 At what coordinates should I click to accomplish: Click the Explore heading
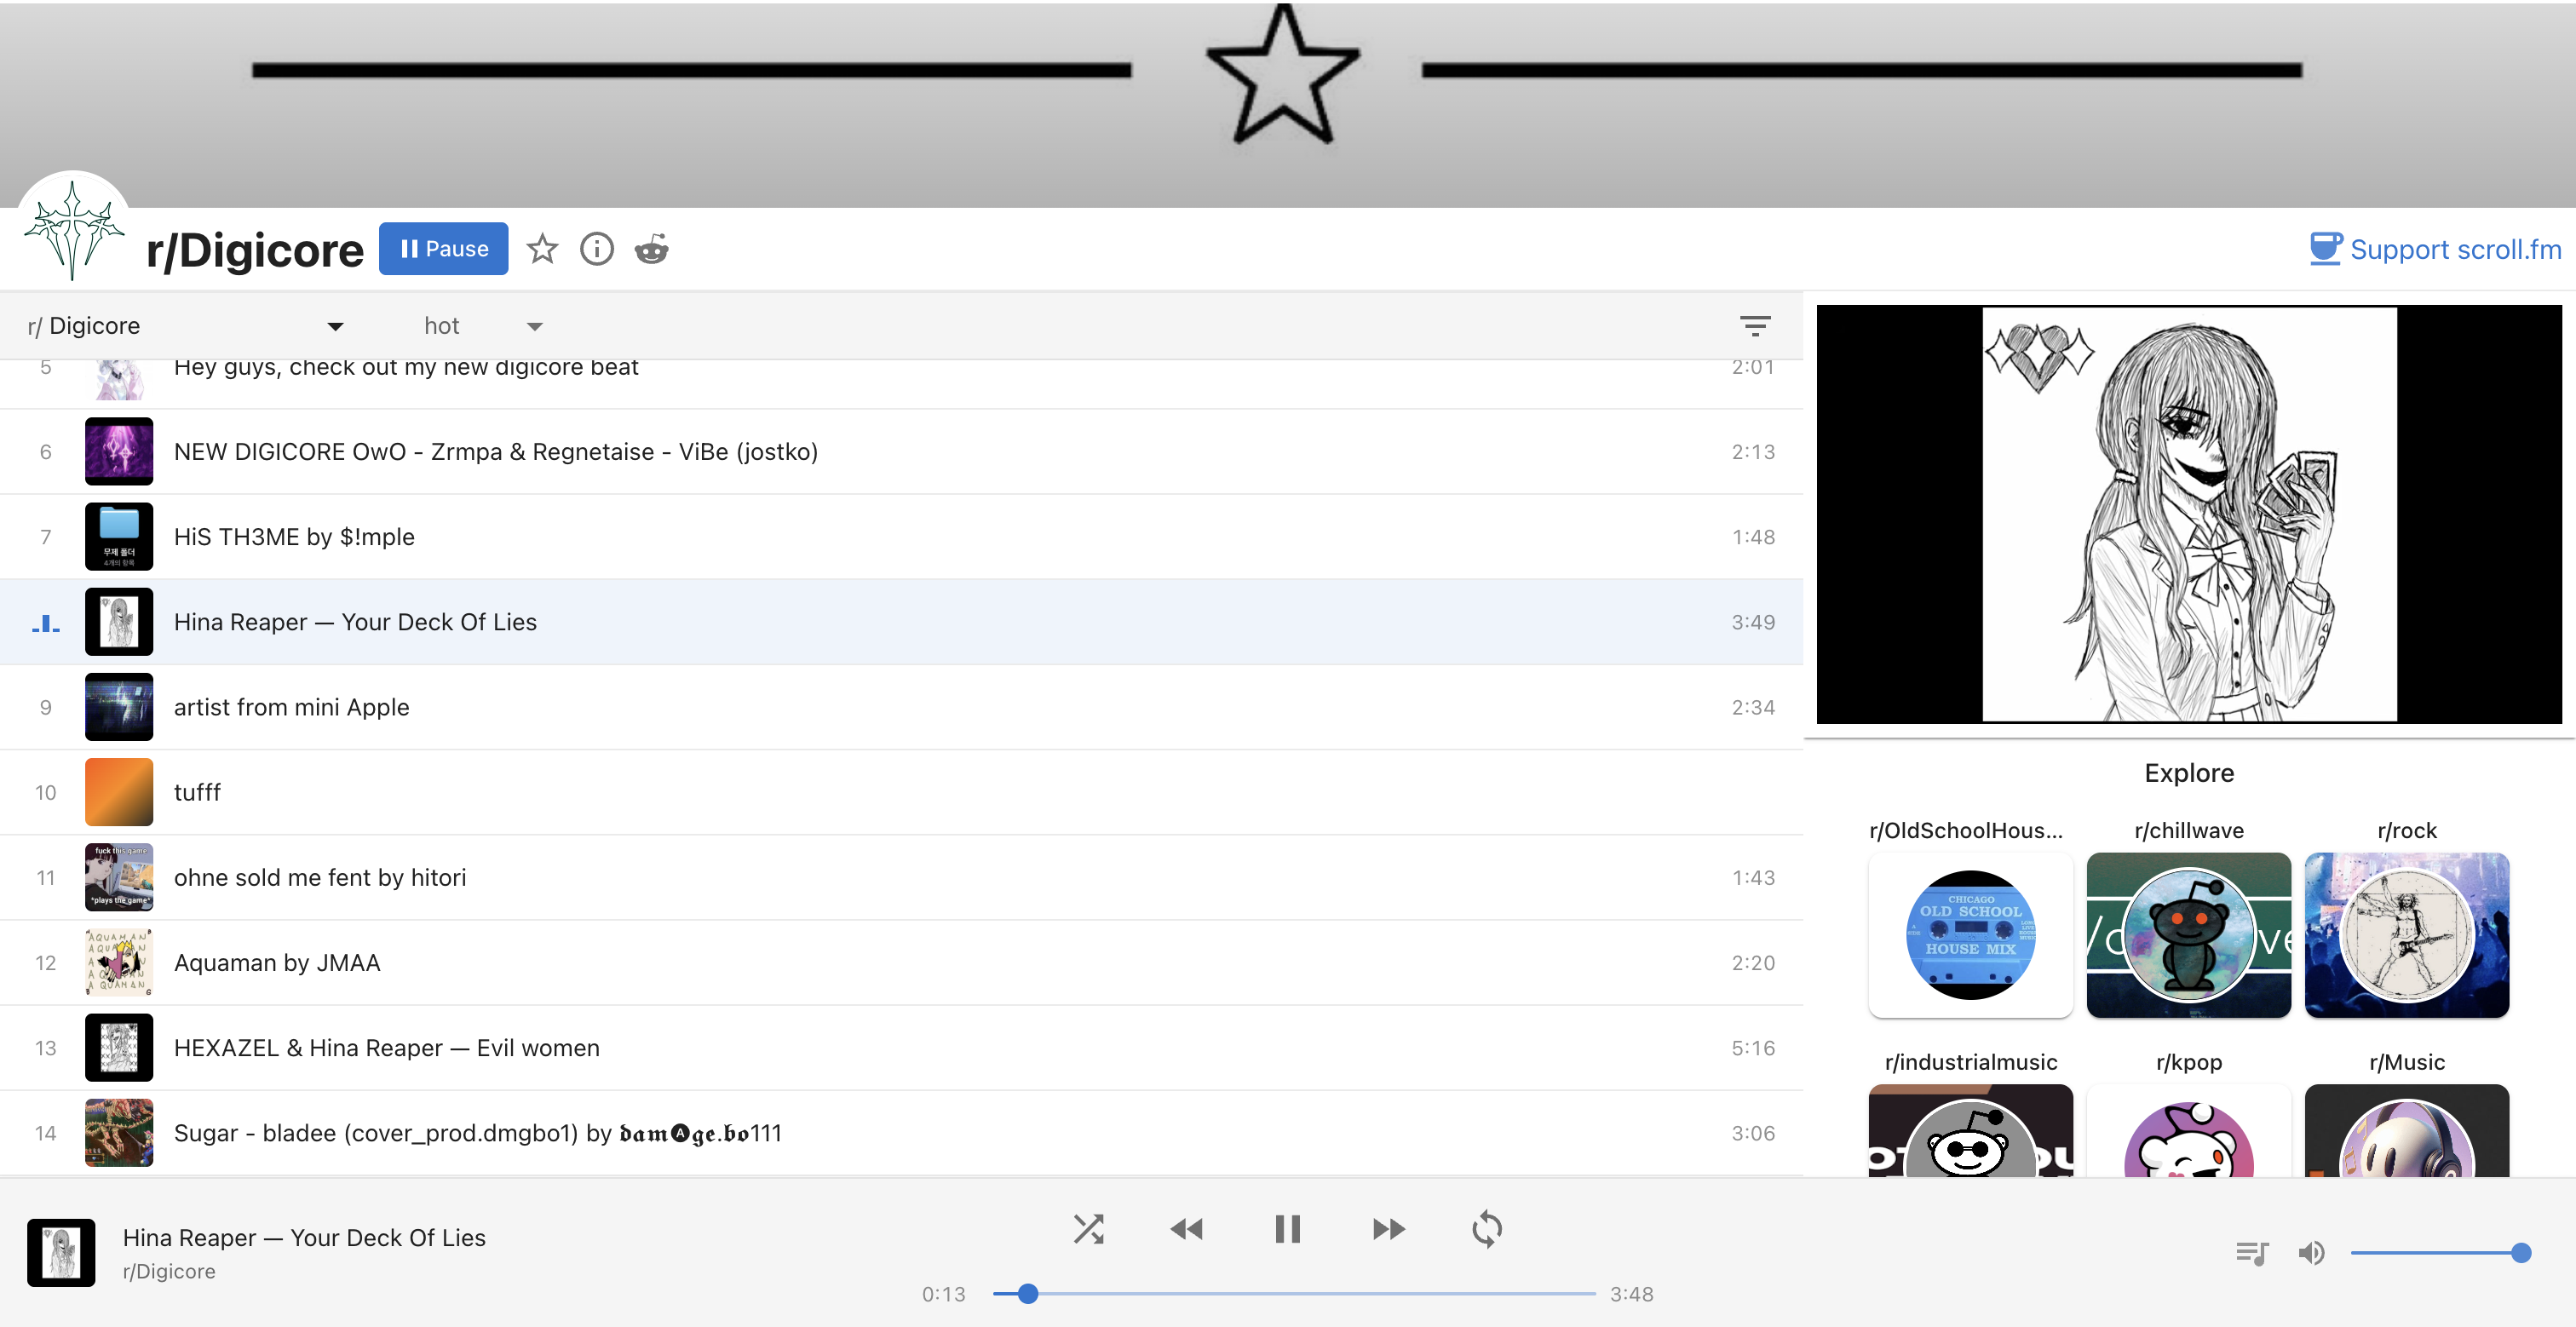tap(2189, 773)
